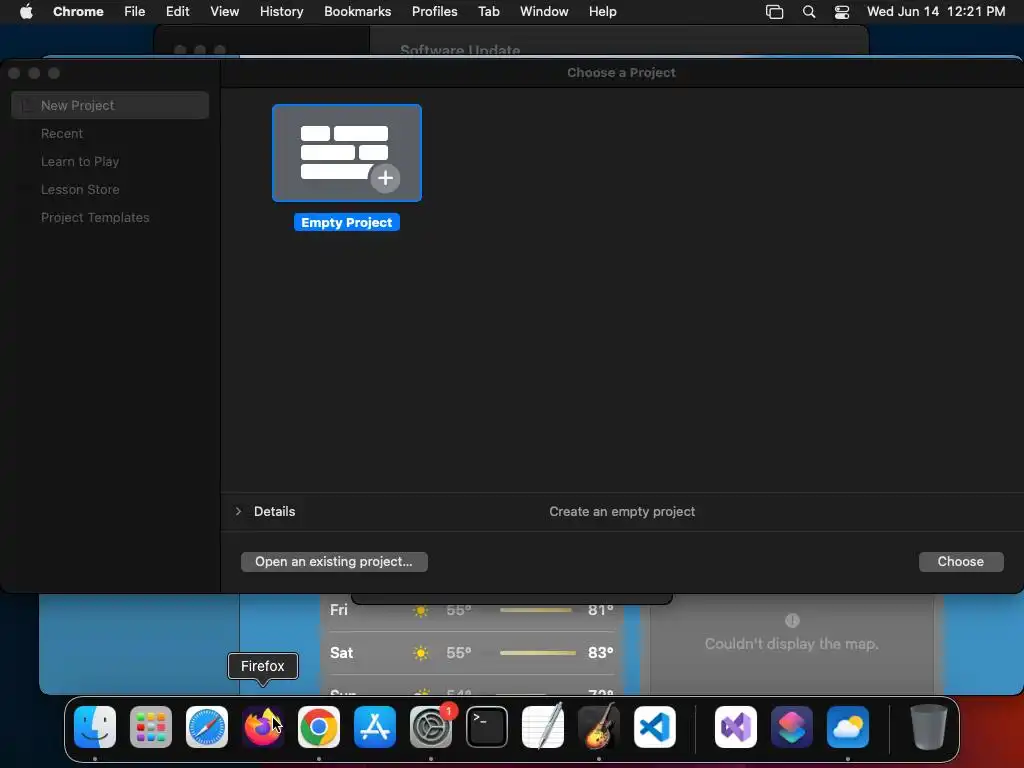The width and height of the screenshot is (1024, 768).
Task: Click Couldn't display the map message
Action: (792, 644)
